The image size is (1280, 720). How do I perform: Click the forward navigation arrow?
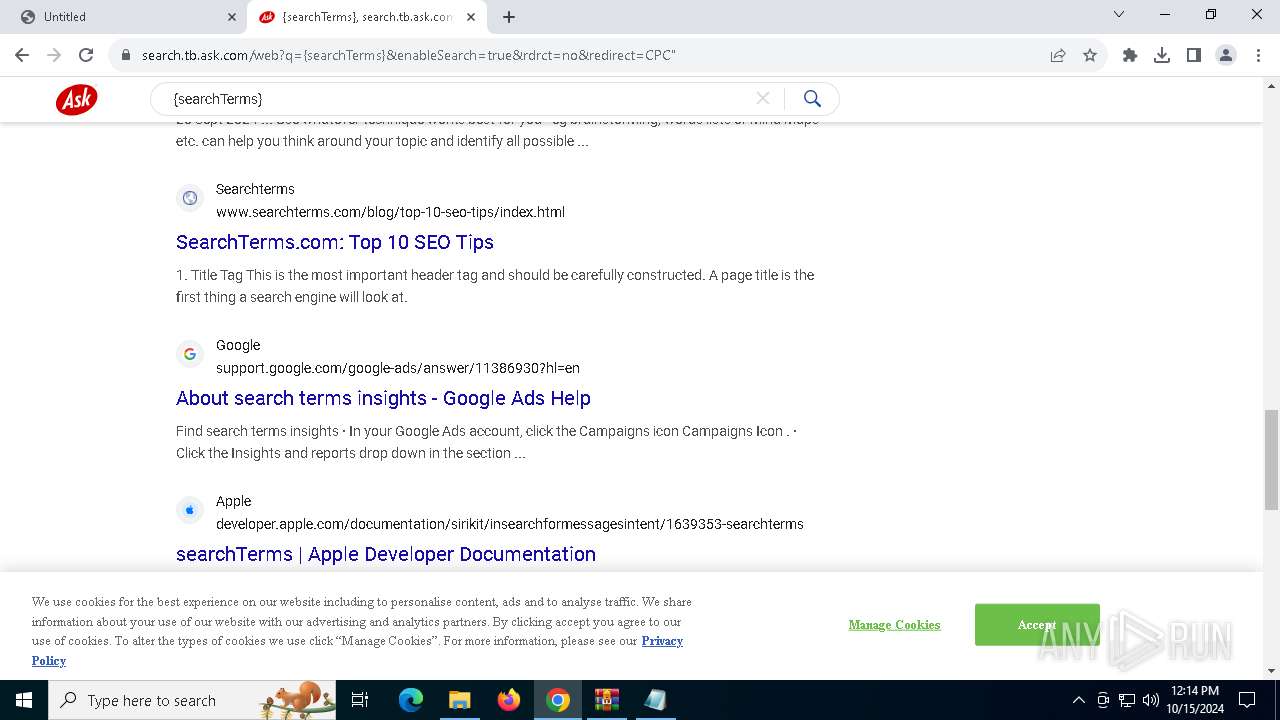point(54,55)
